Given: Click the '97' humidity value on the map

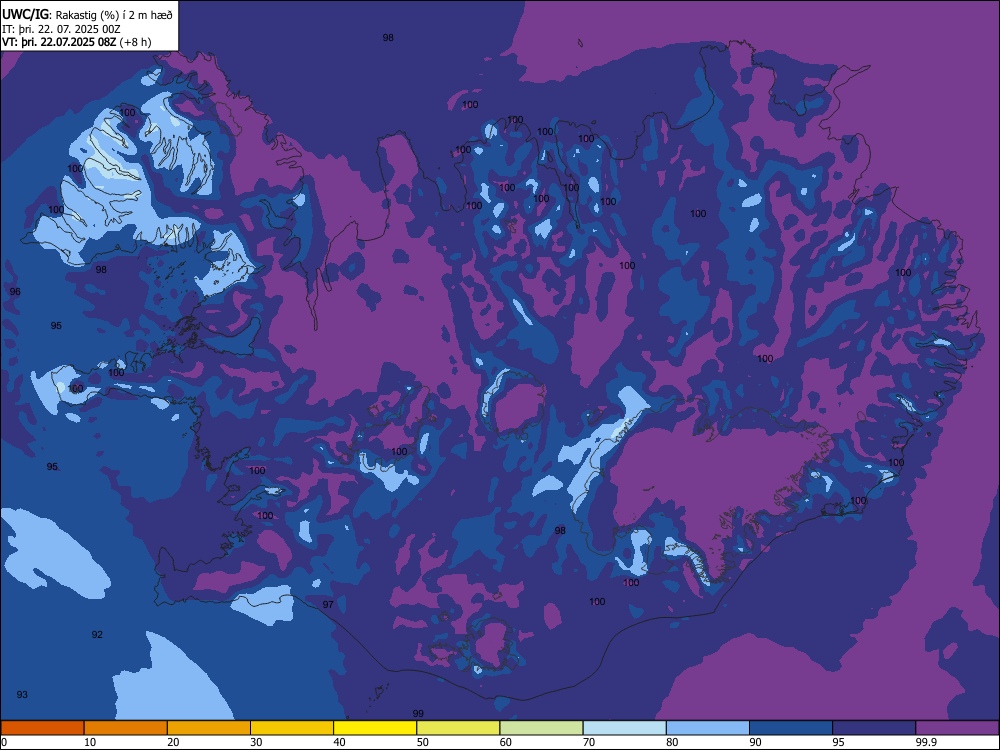Looking at the screenshot, I should [328, 605].
